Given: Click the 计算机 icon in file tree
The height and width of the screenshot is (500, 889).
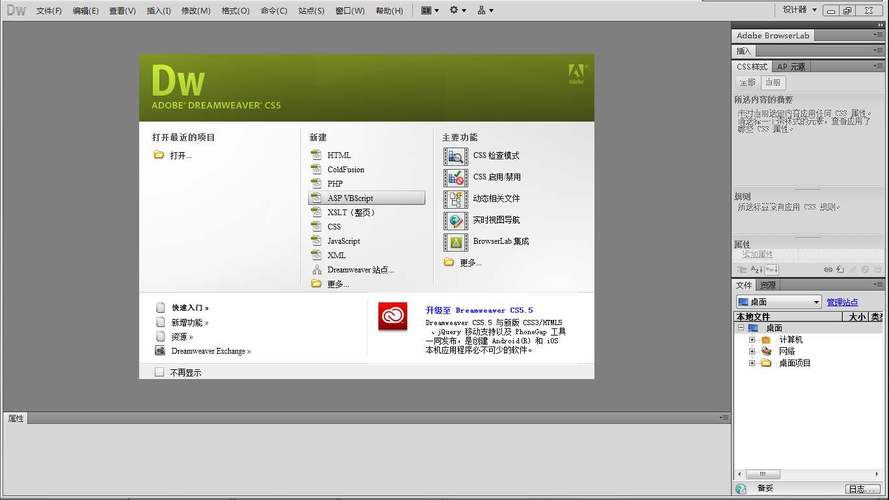Looking at the screenshot, I should point(767,340).
